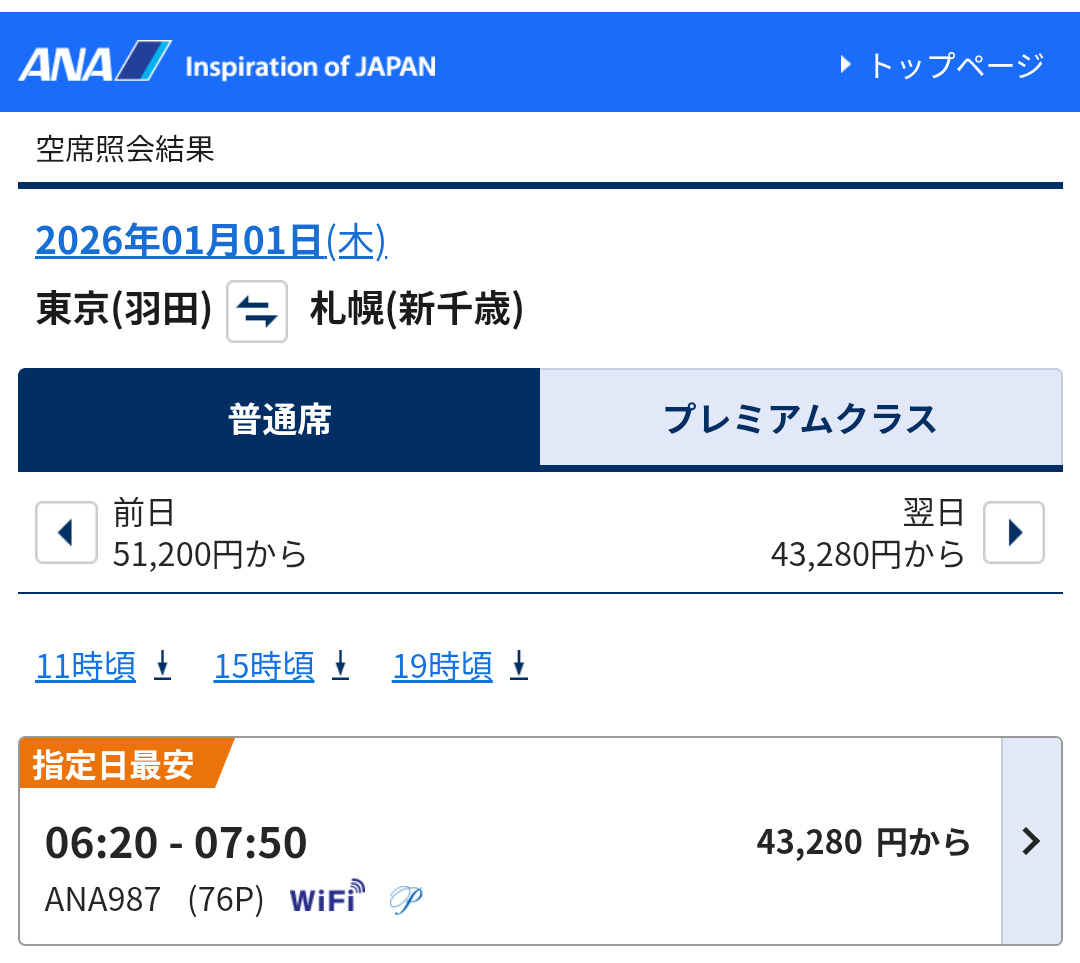Go to トップページ link

(x=942, y=66)
